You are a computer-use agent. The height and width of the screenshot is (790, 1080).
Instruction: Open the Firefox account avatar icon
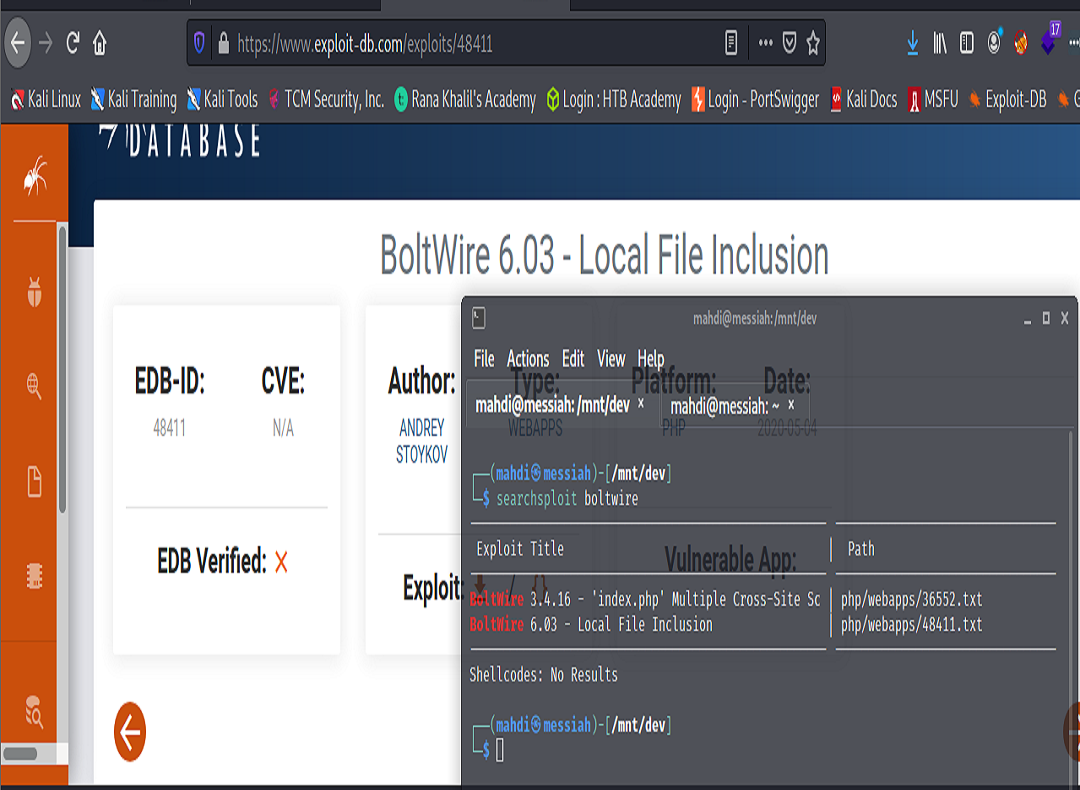[x=994, y=42]
